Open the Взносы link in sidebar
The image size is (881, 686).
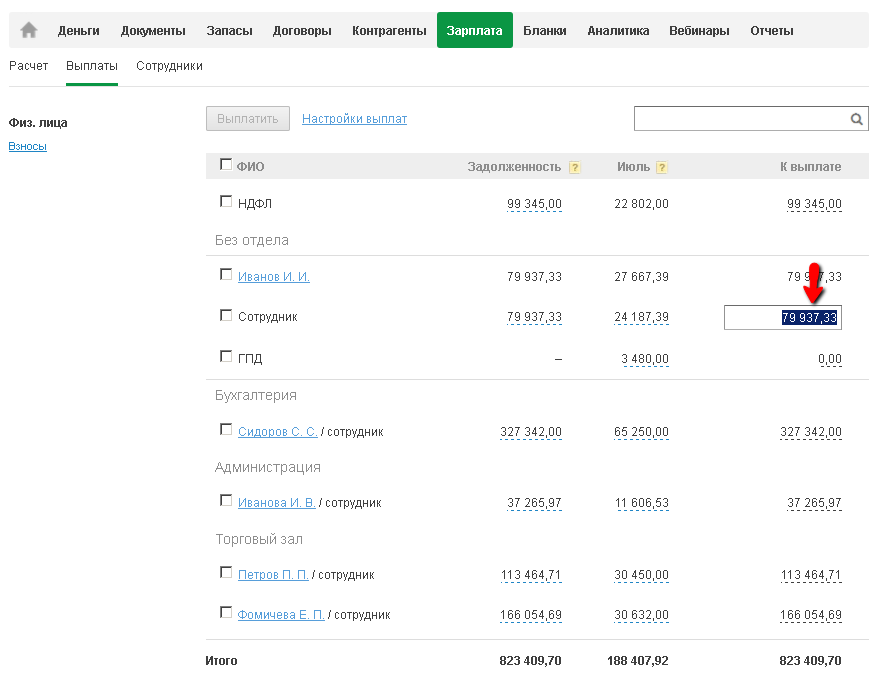click(27, 146)
